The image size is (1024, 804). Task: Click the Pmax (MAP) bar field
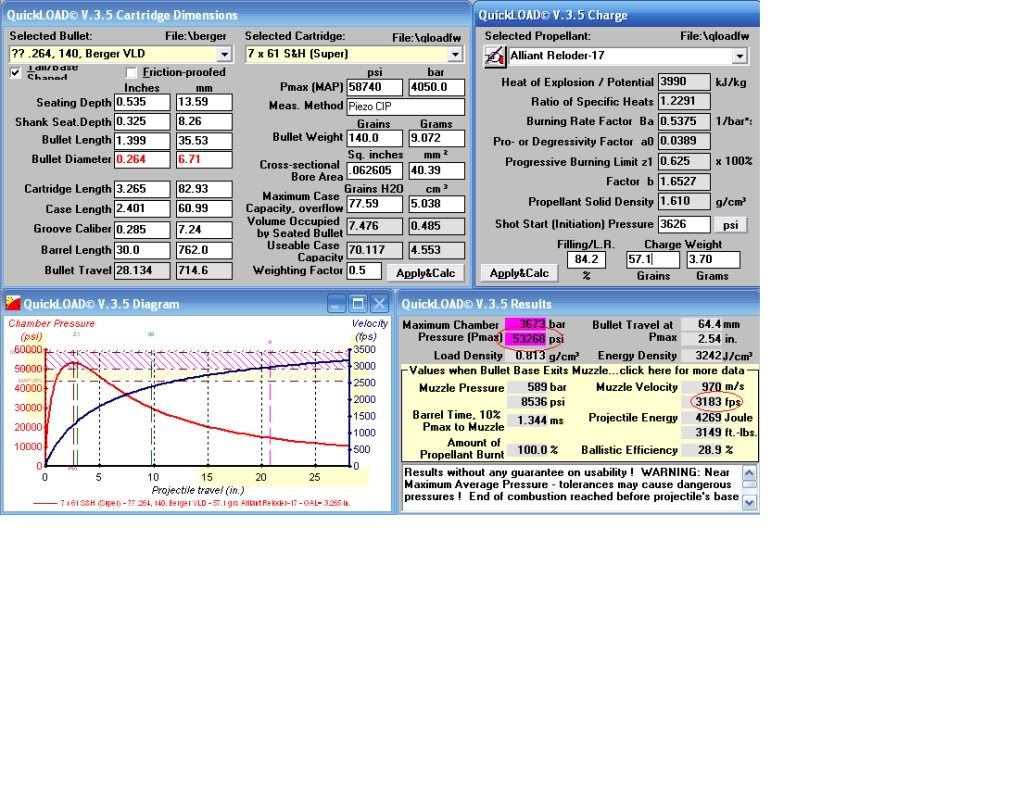(x=436, y=88)
